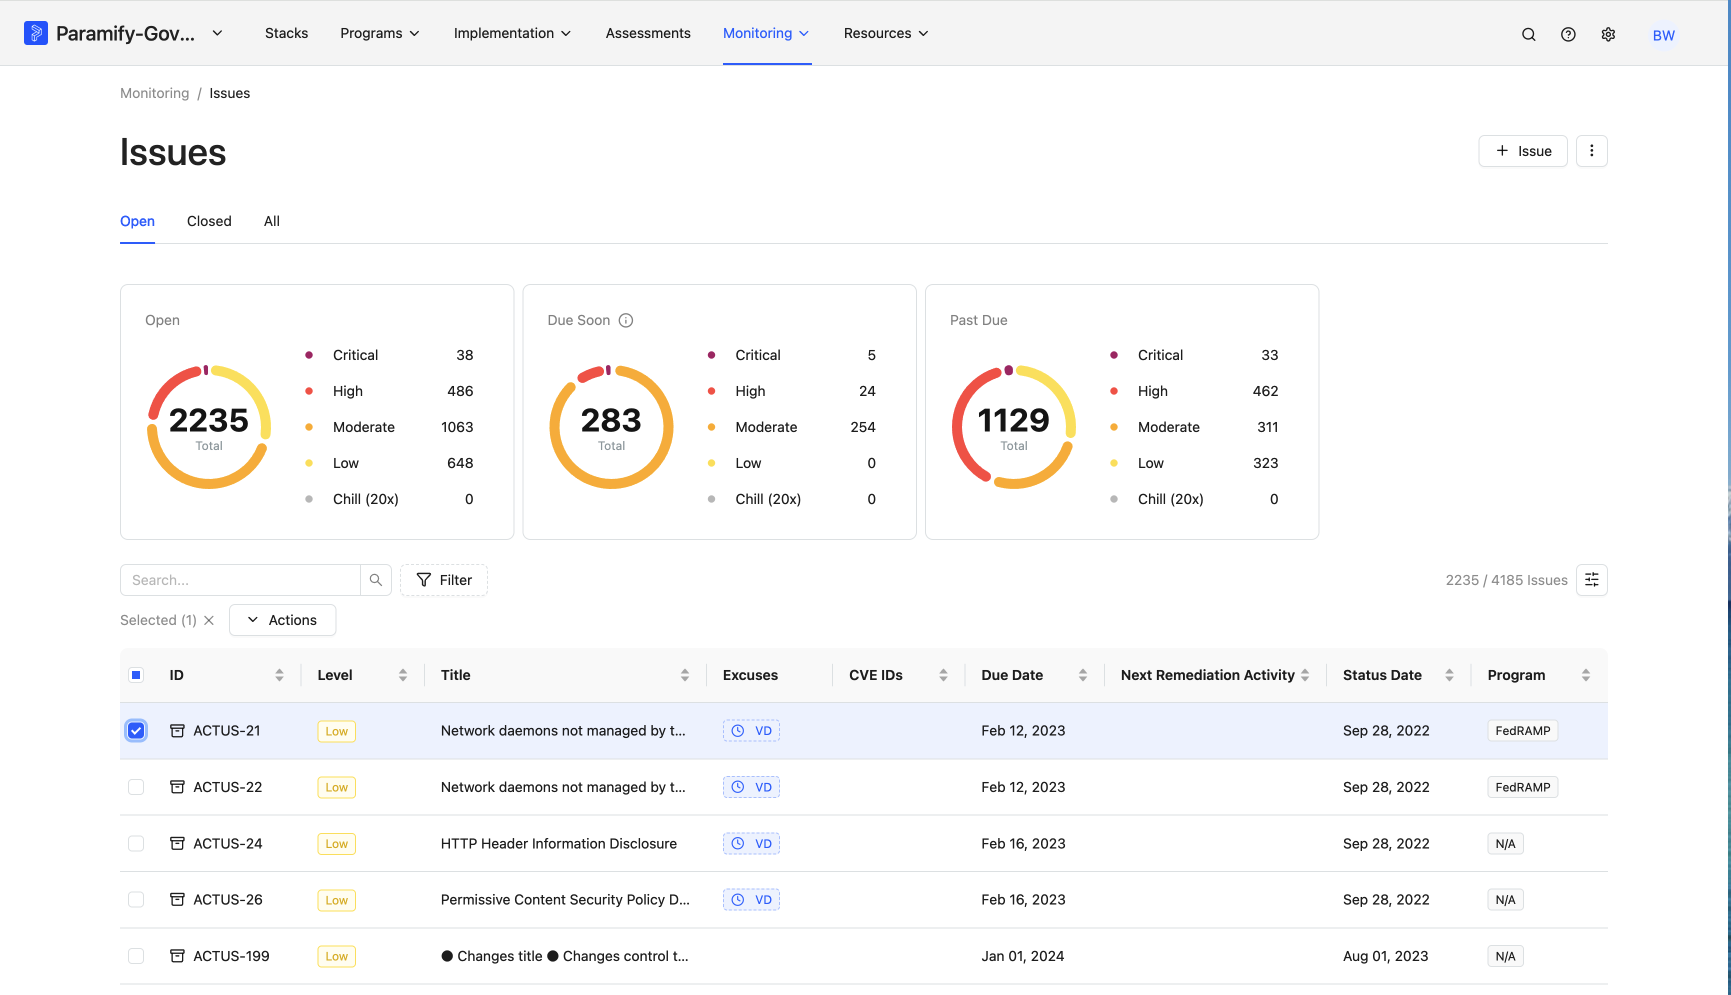
Task: Expand the Actions dropdown
Action: (x=282, y=620)
